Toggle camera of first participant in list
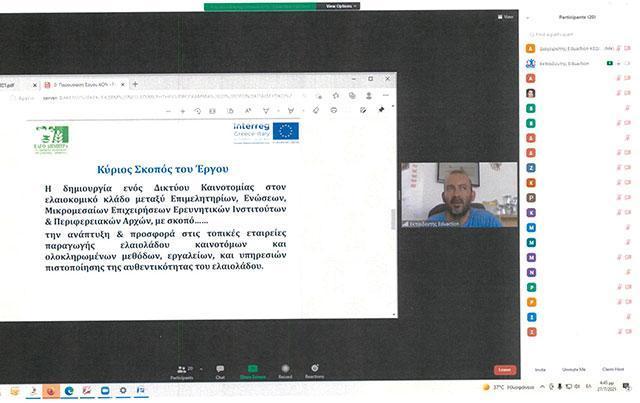Viewport: 640px width, 403px height. click(x=628, y=47)
